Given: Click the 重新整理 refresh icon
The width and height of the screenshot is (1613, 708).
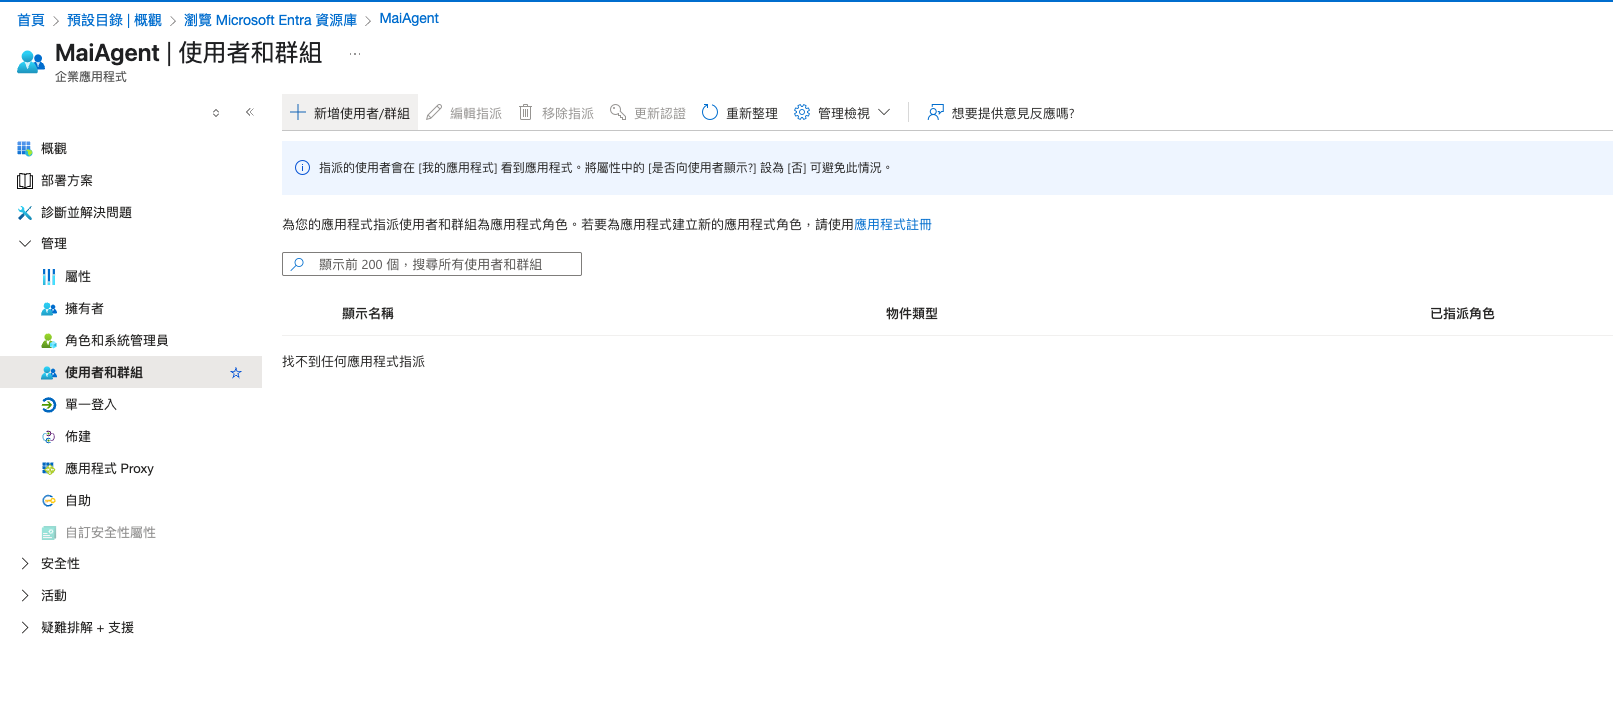Looking at the screenshot, I should tap(710, 112).
